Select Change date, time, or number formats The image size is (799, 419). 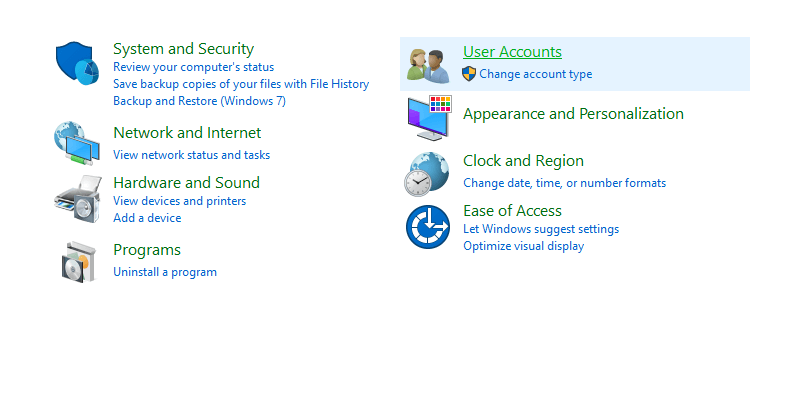(565, 183)
